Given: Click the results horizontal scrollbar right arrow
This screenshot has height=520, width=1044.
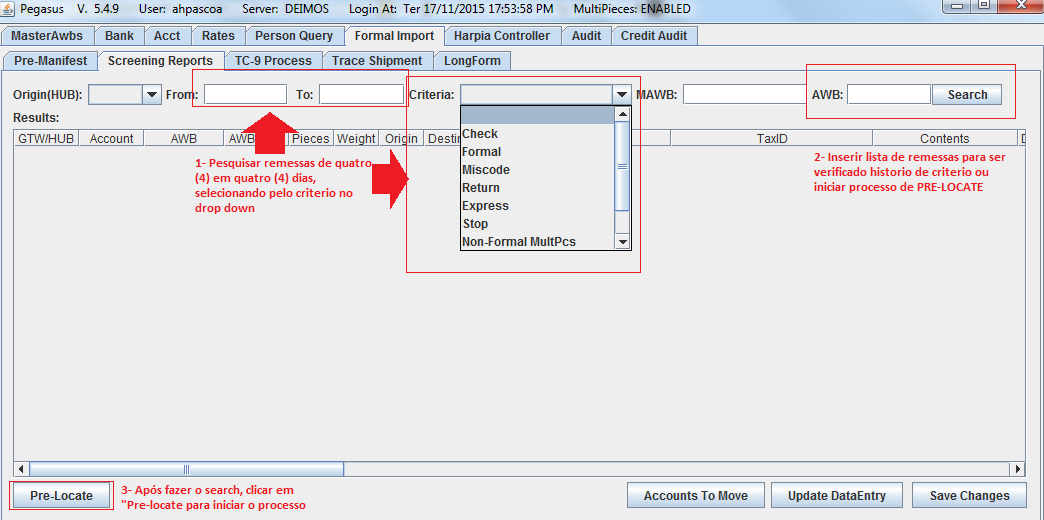Looking at the screenshot, I should pyautogui.click(x=1018, y=469).
